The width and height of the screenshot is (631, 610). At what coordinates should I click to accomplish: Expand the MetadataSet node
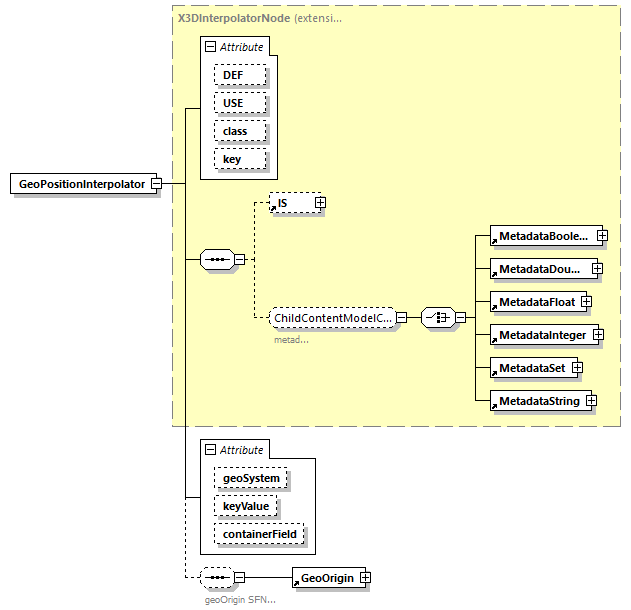[577, 368]
